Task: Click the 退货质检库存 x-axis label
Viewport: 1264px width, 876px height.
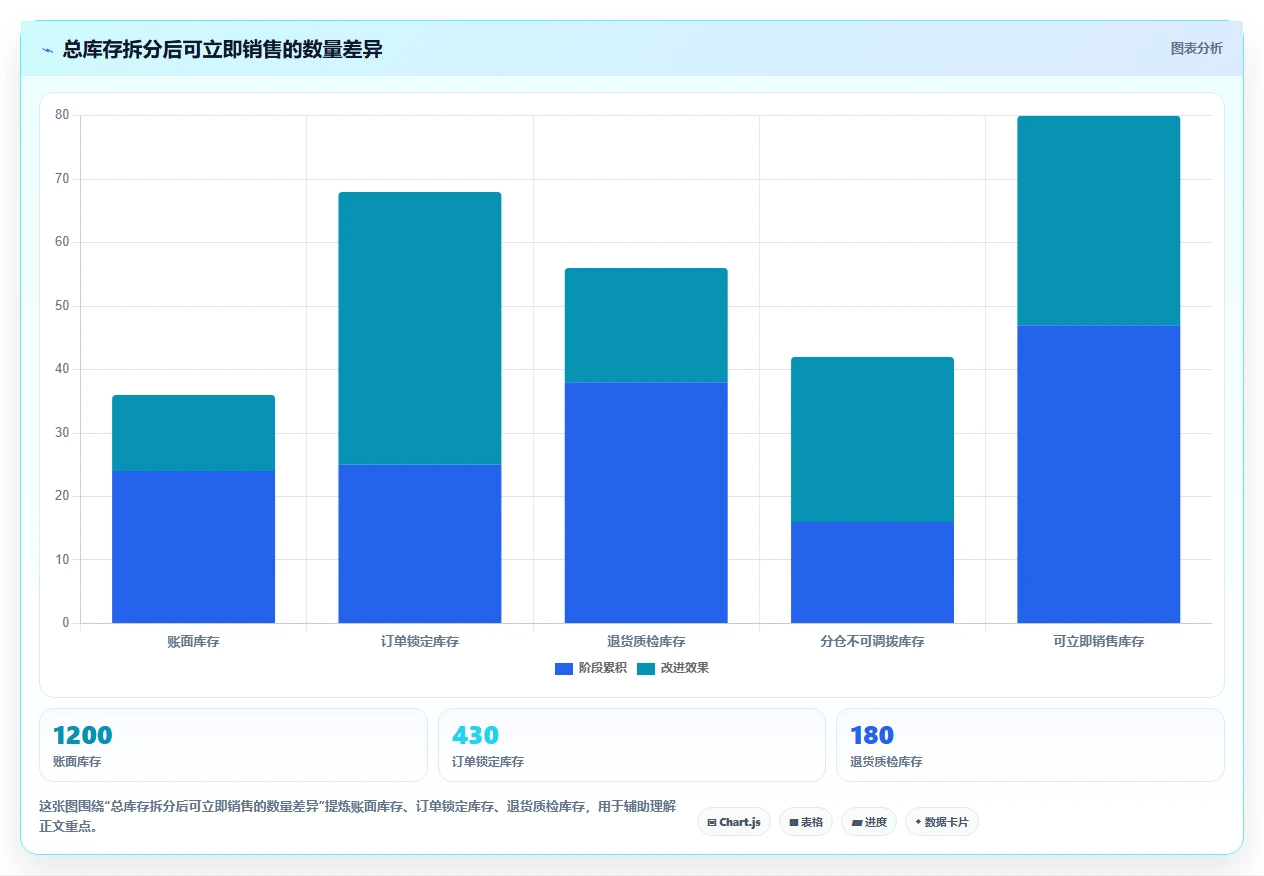Action: [x=646, y=642]
